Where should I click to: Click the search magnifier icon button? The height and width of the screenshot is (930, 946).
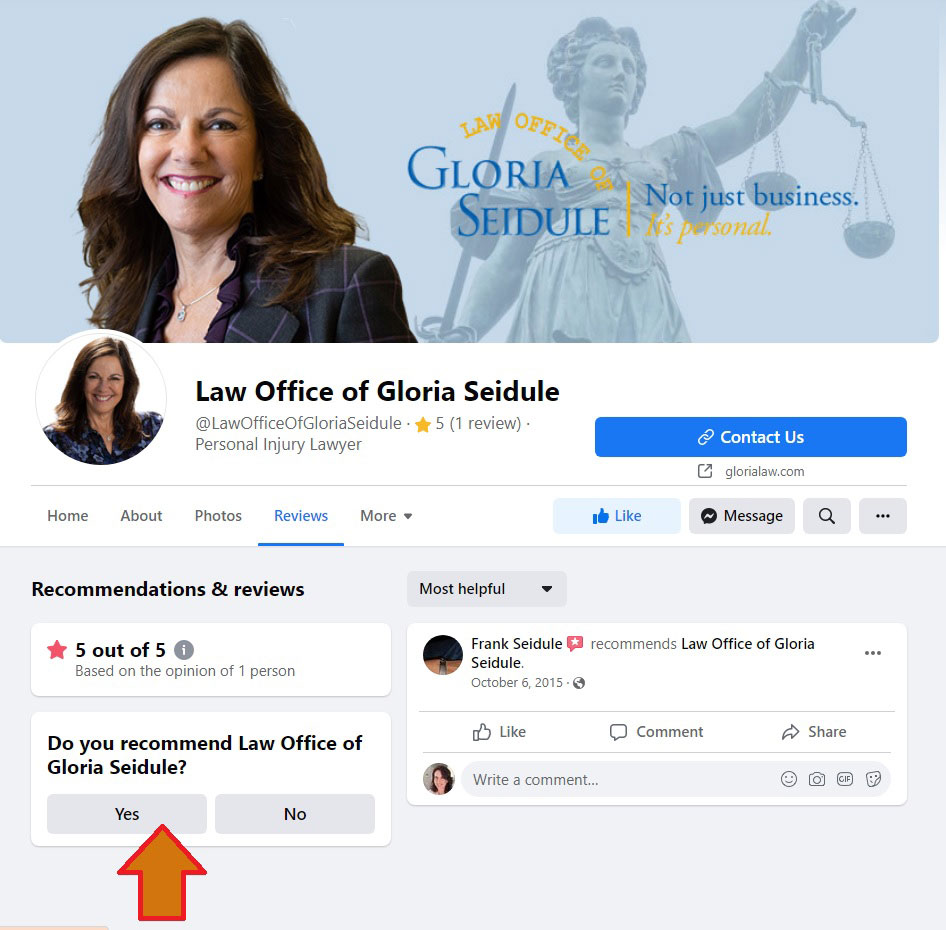coord(827,516)
